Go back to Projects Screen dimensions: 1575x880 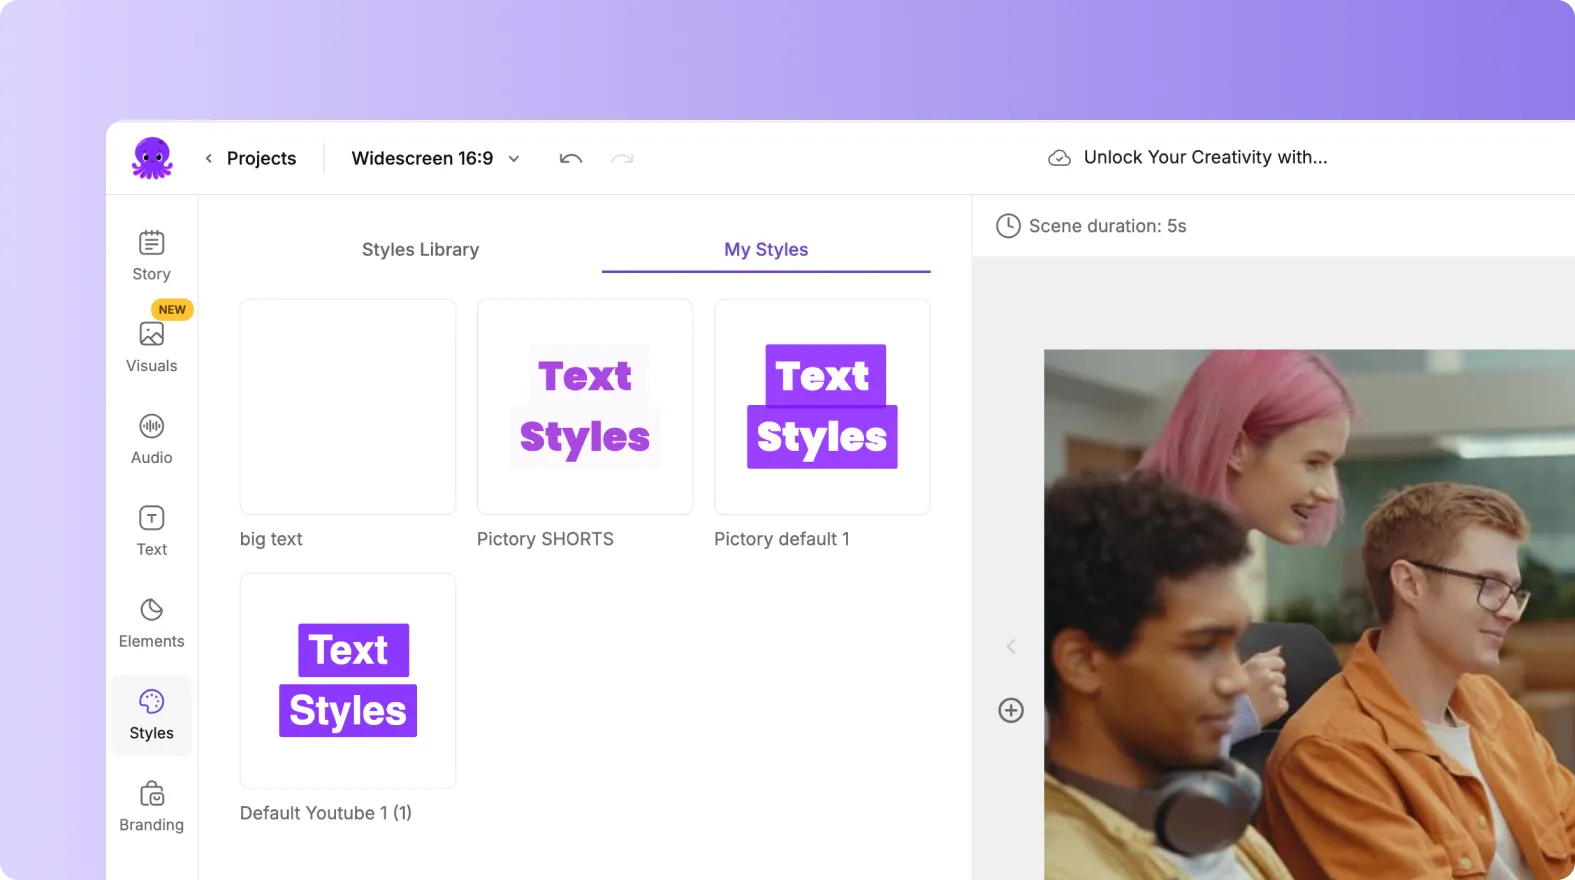click(261, 158)
